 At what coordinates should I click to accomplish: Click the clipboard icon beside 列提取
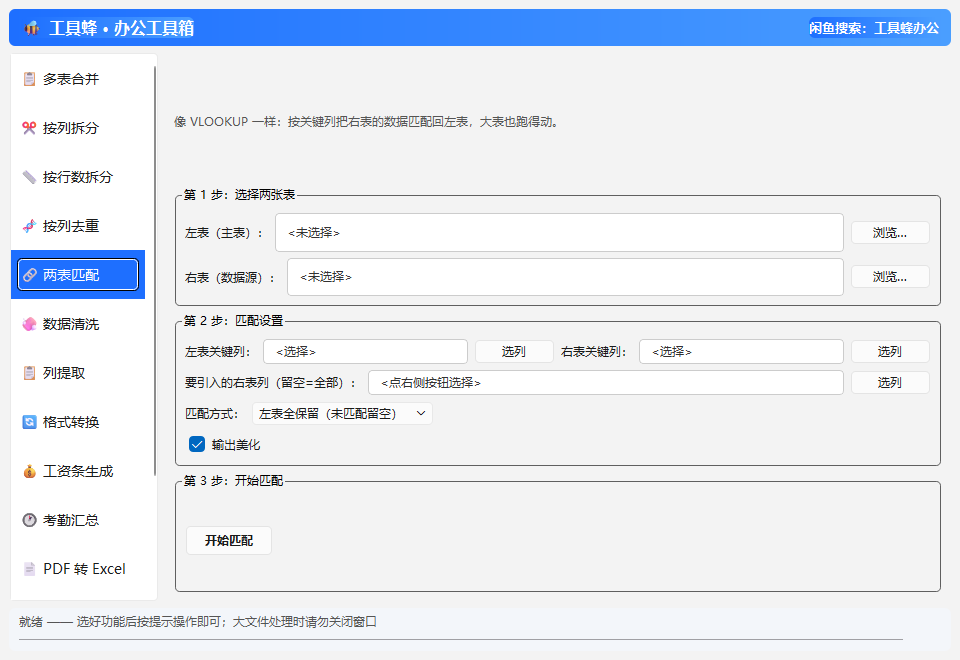pyautogui.click(x=29, y=373)
